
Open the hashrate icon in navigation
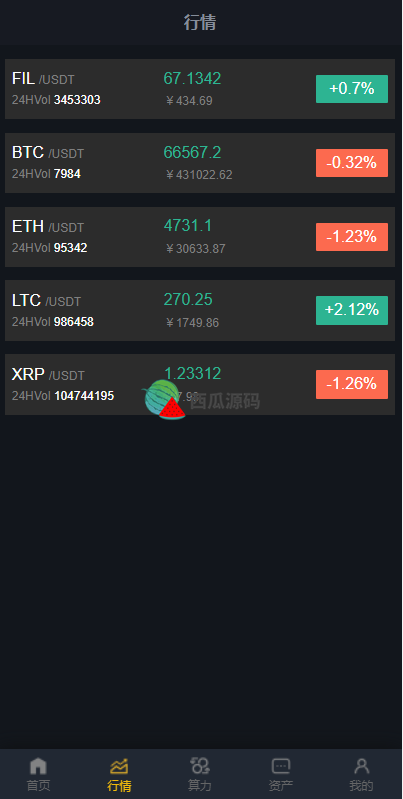[200, 765]
